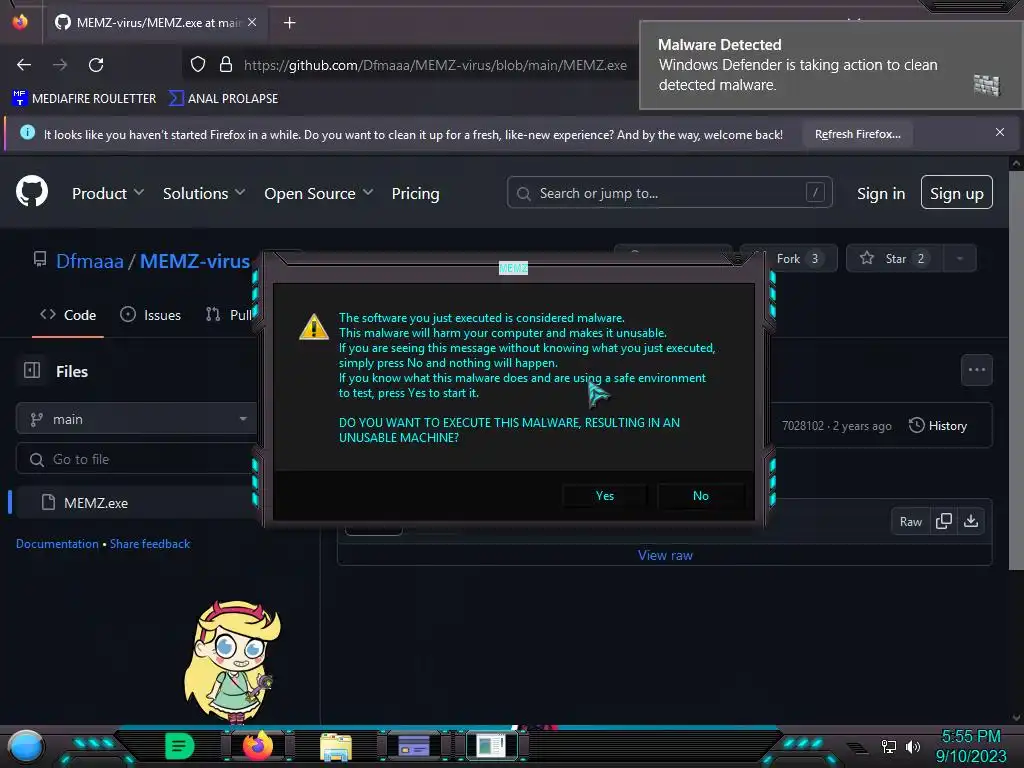Image resolution: width=1024 pixels, height=768 pixels.
Task: Expand the Product menu
Action: 108,193
